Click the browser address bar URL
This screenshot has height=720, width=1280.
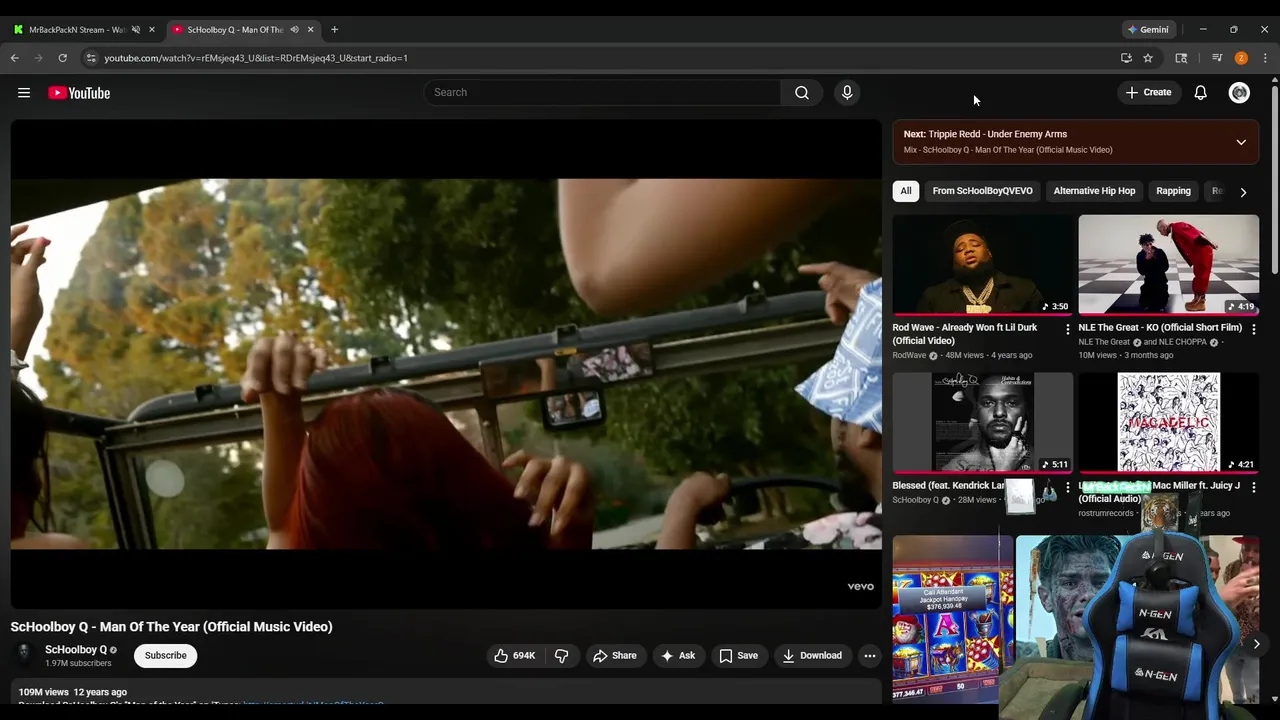click(x=256, y=58)
